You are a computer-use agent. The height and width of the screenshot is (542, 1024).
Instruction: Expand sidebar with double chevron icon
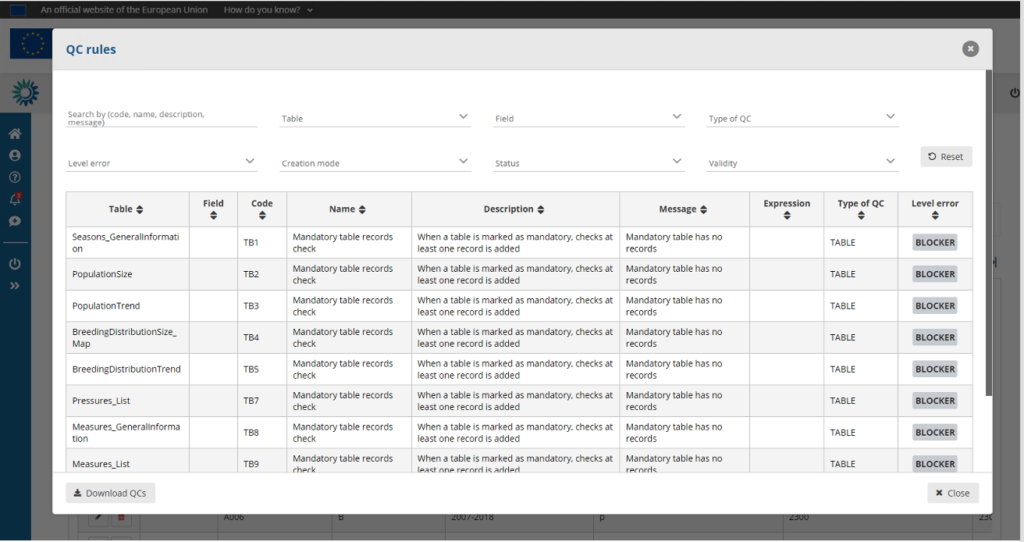pyautogui.click(x=15, y=286)
